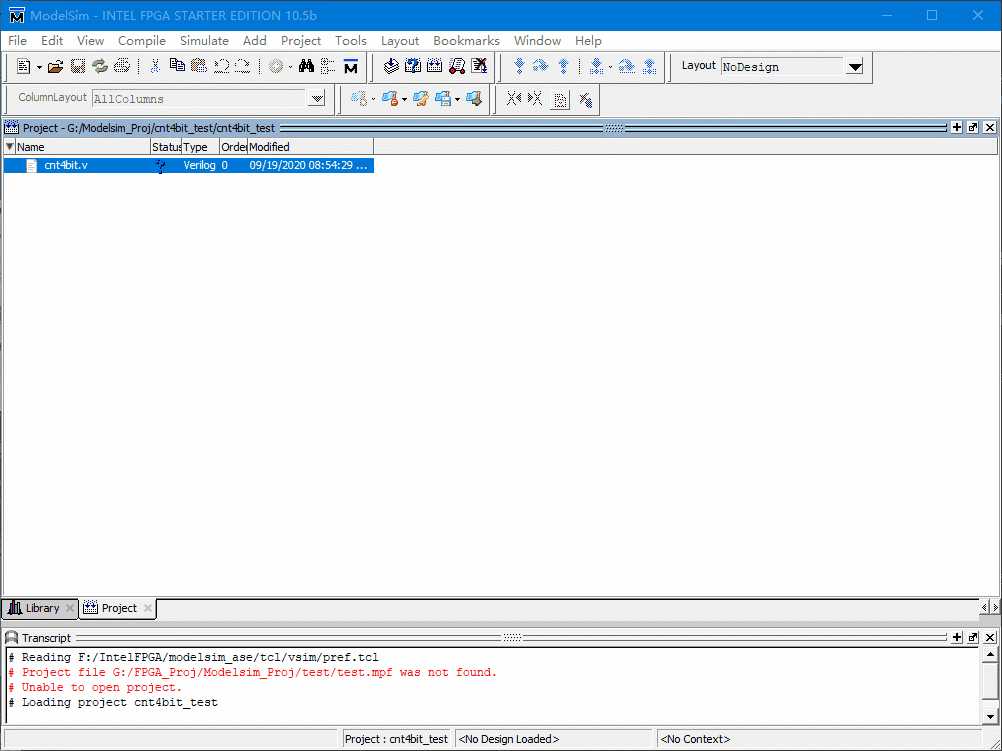Open the File menu

(x=17, y=40)
